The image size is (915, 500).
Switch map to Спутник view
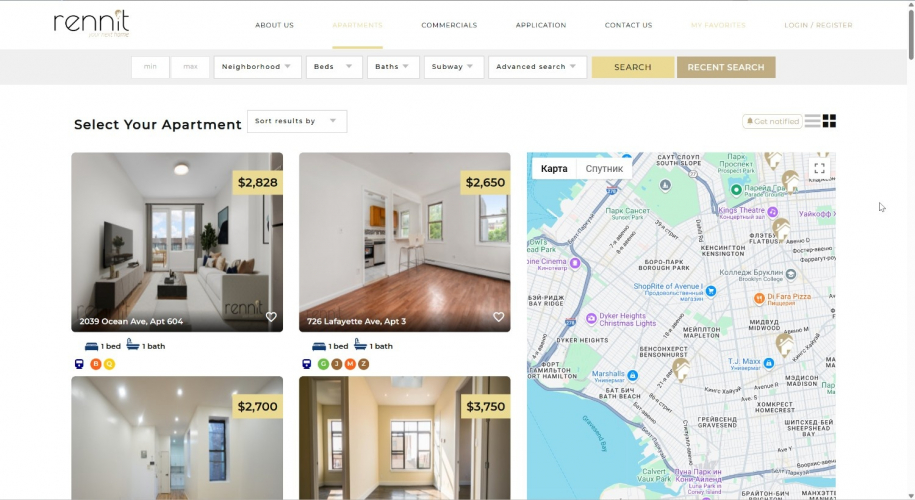604,169
